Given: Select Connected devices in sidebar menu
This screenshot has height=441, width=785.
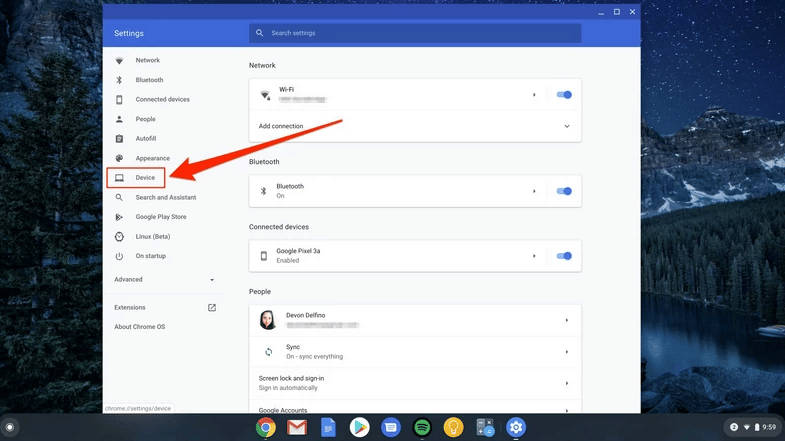Looking at the screenshot, I should pos(163,100).
